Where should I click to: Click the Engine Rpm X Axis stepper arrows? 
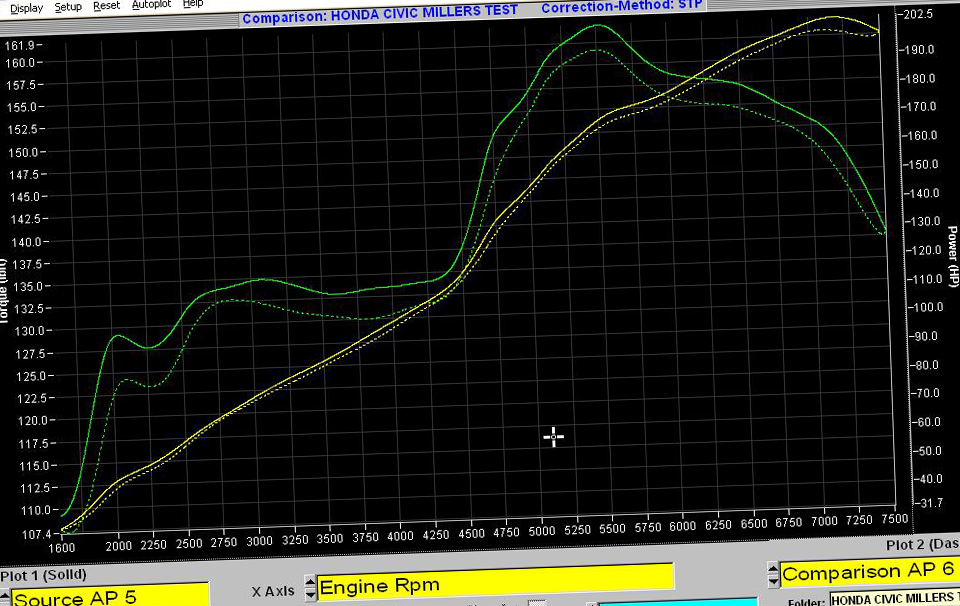[310, 588]
